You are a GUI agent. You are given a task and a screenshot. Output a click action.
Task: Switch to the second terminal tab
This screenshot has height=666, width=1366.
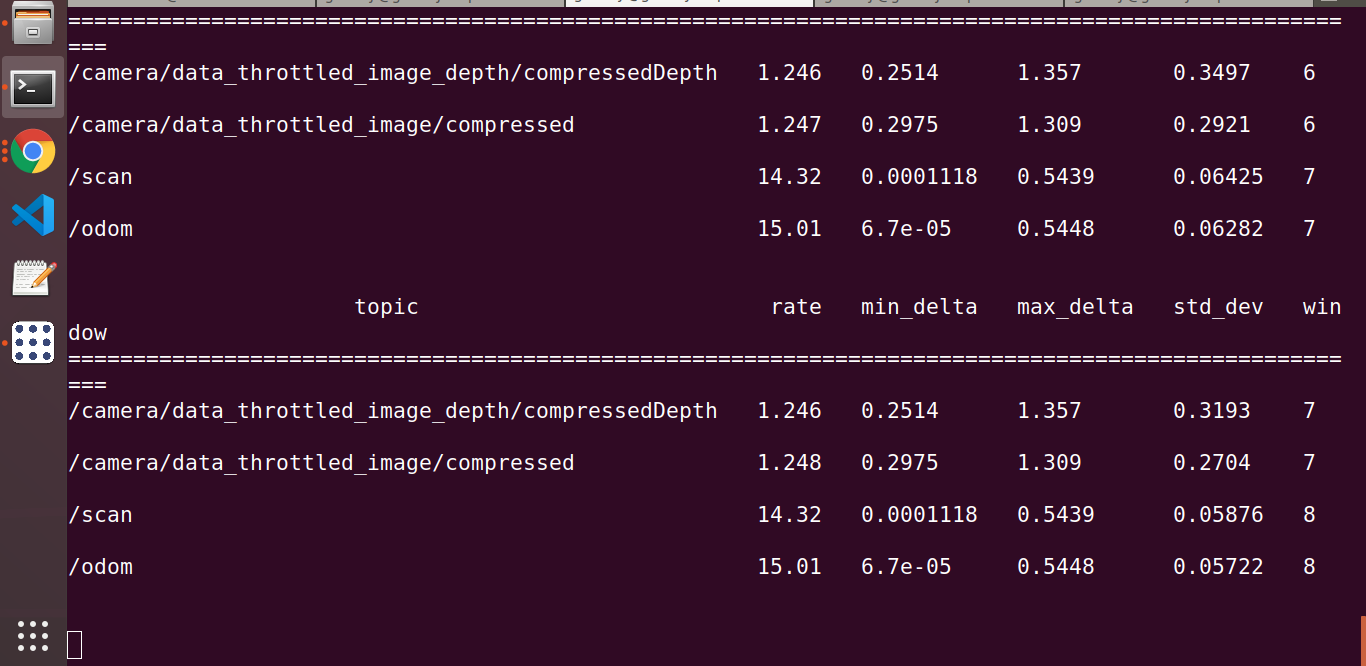[440, 3]
